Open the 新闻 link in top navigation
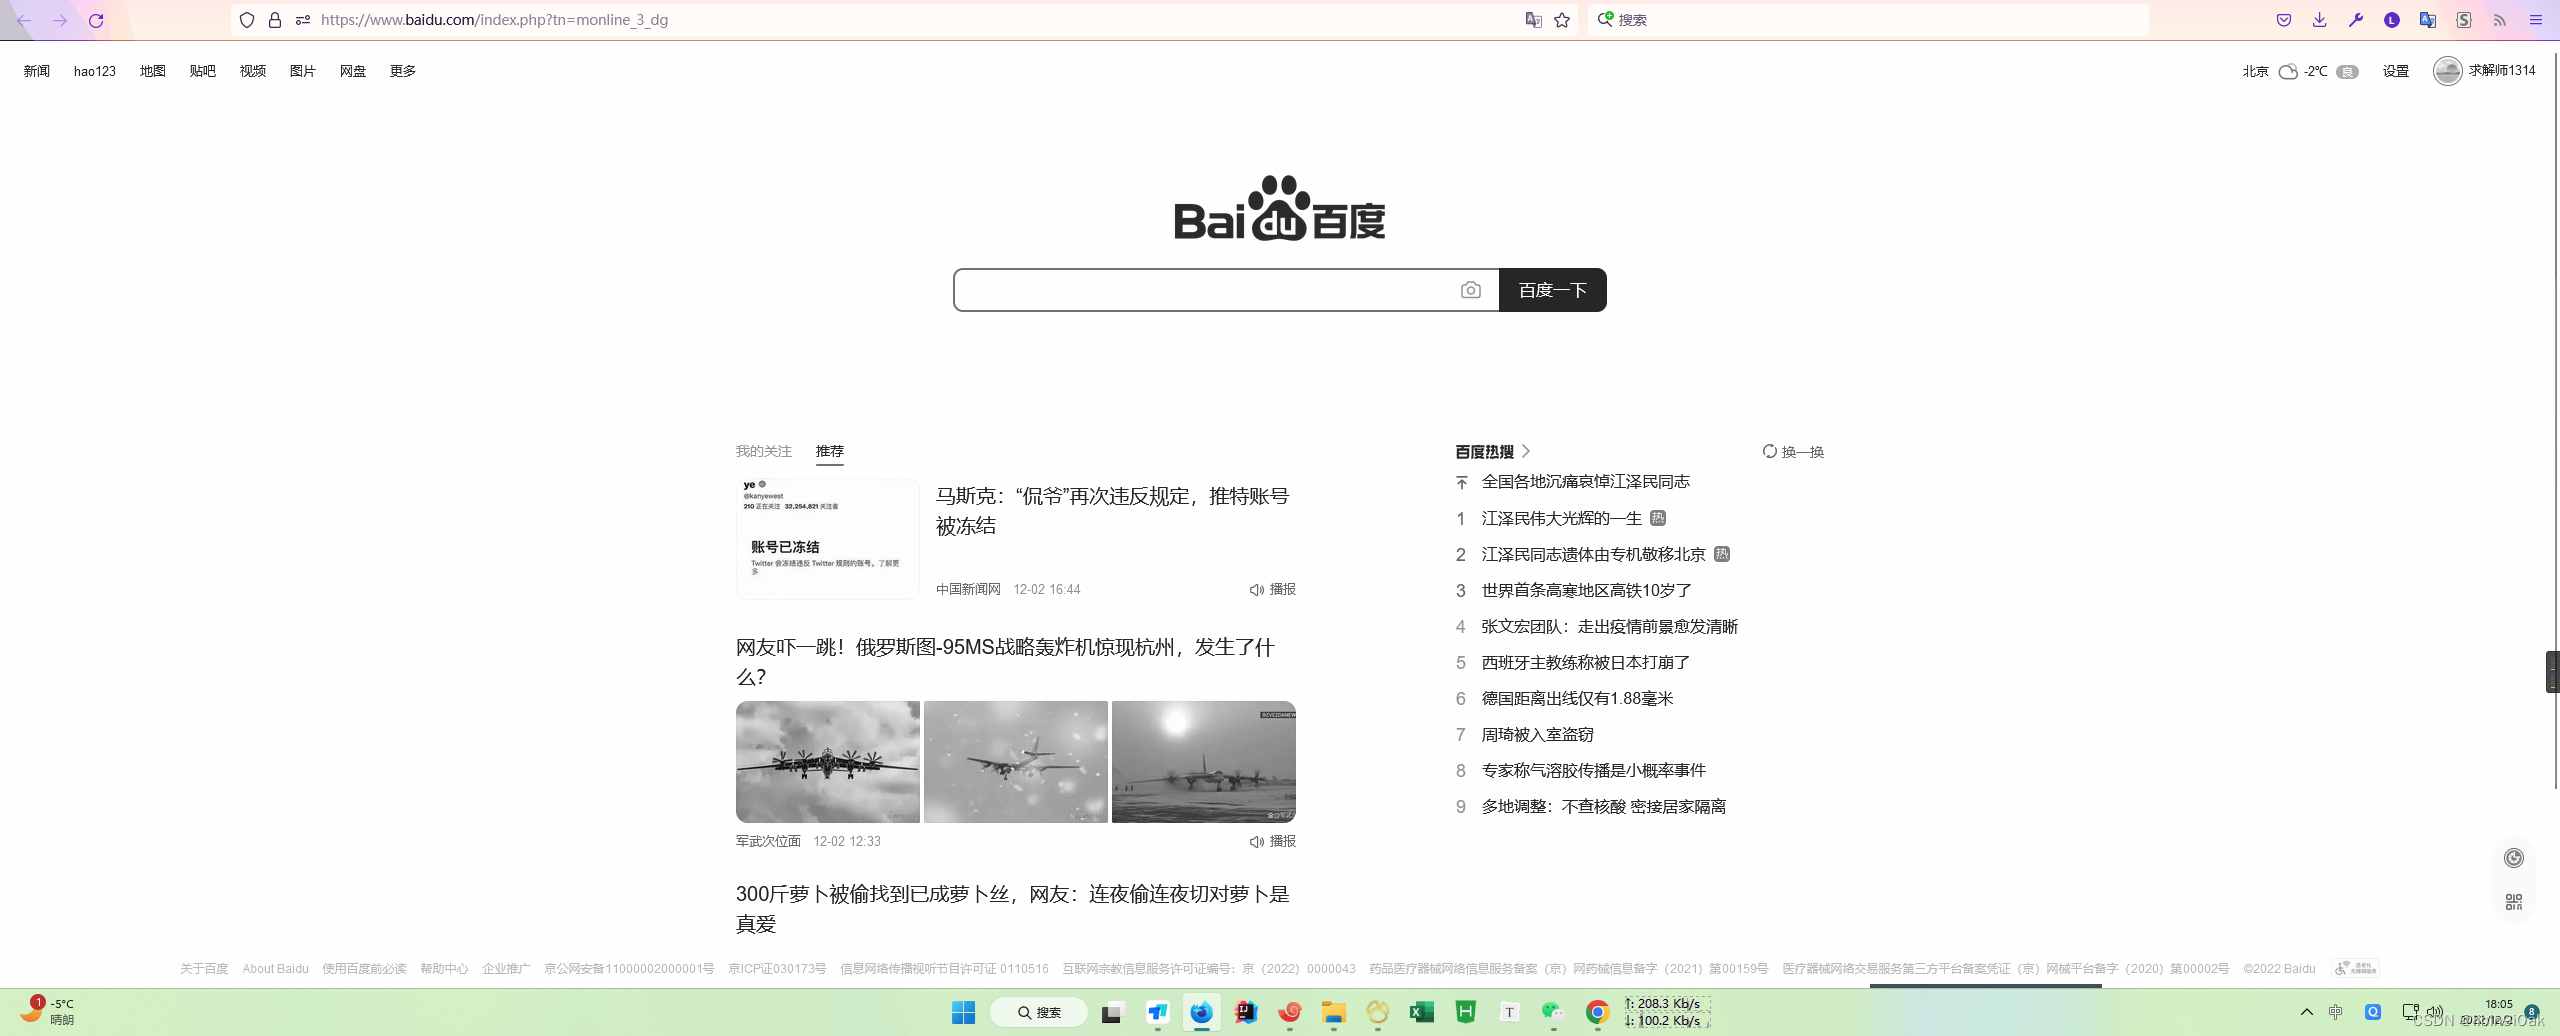The image size is (2560, 1036). pos(37,71)
